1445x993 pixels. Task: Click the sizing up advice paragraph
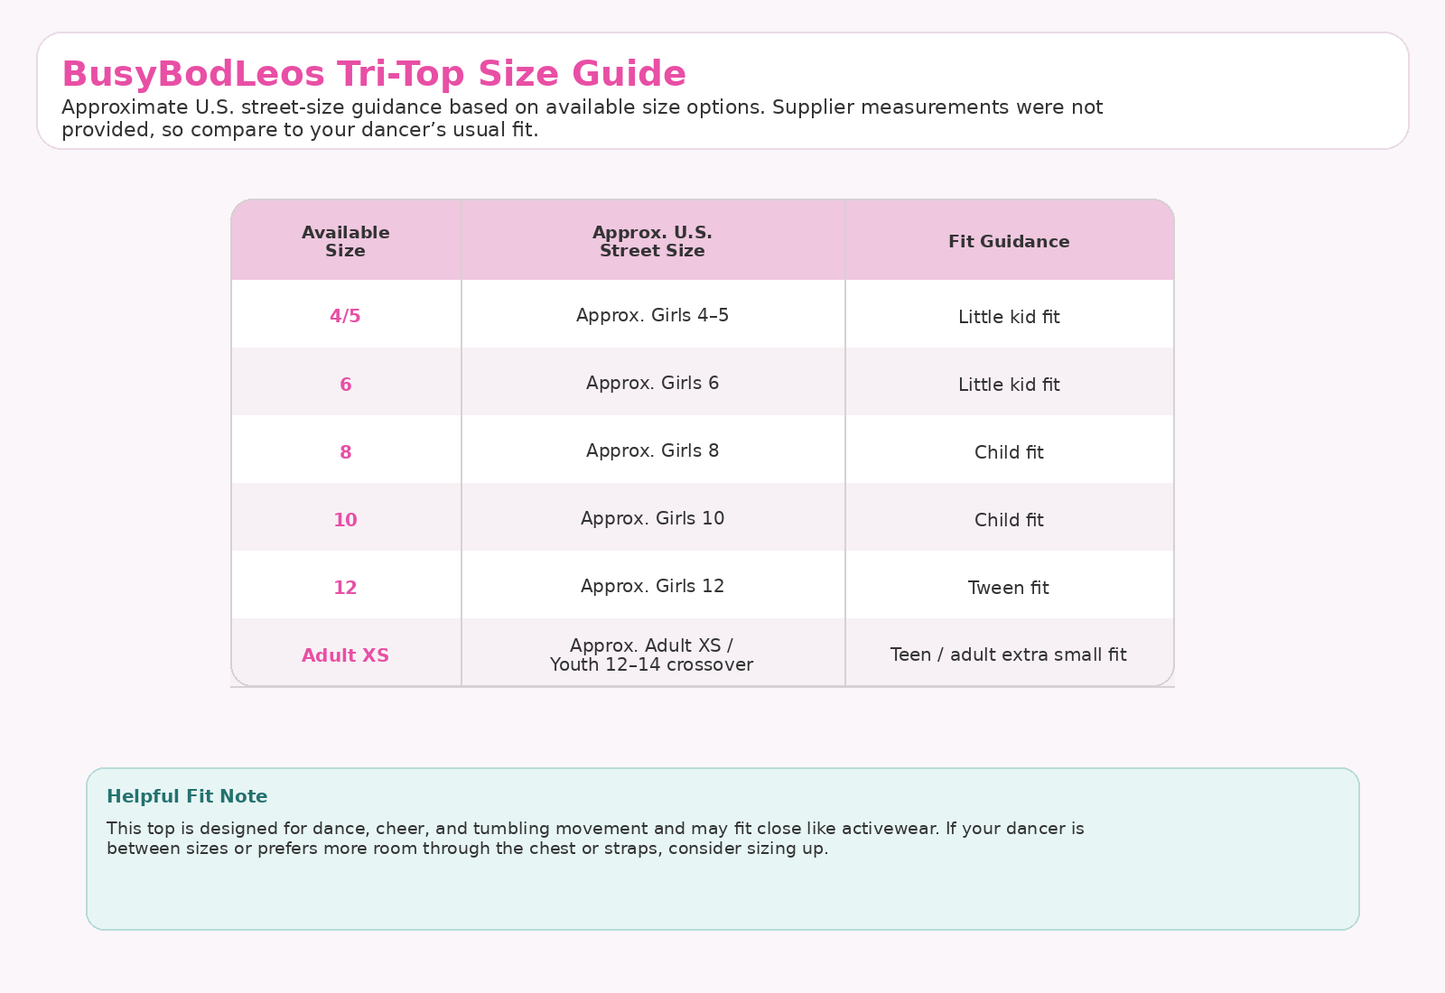(x=595, y=838)
